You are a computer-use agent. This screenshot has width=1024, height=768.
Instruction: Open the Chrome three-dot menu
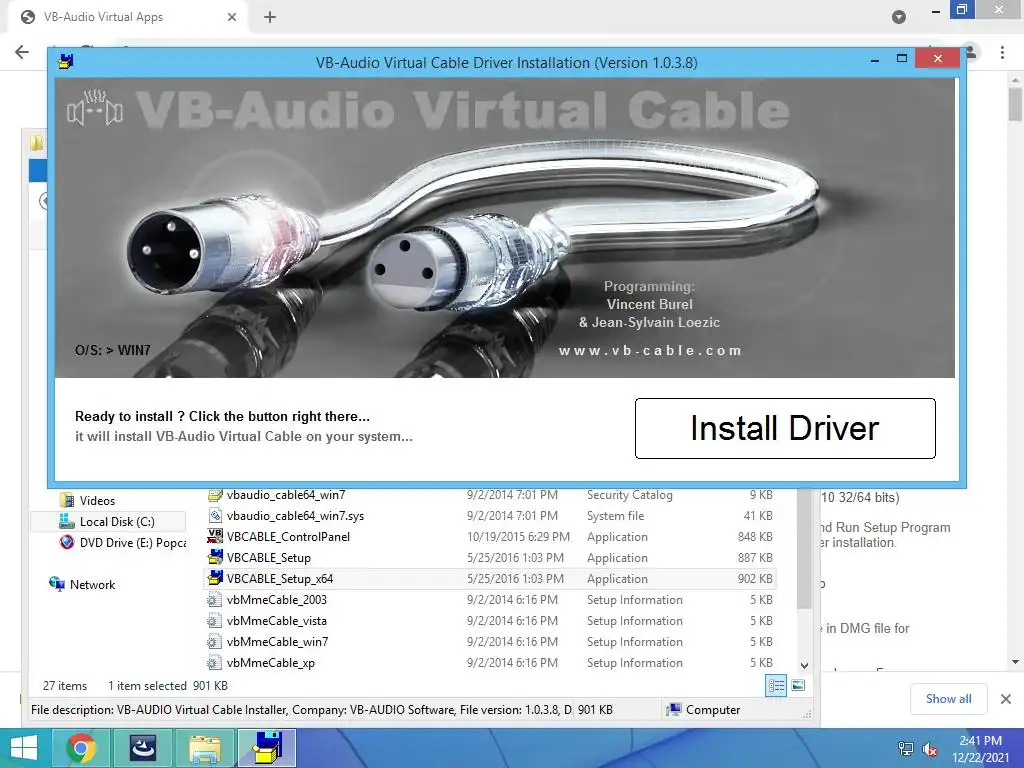(1002, 52)
